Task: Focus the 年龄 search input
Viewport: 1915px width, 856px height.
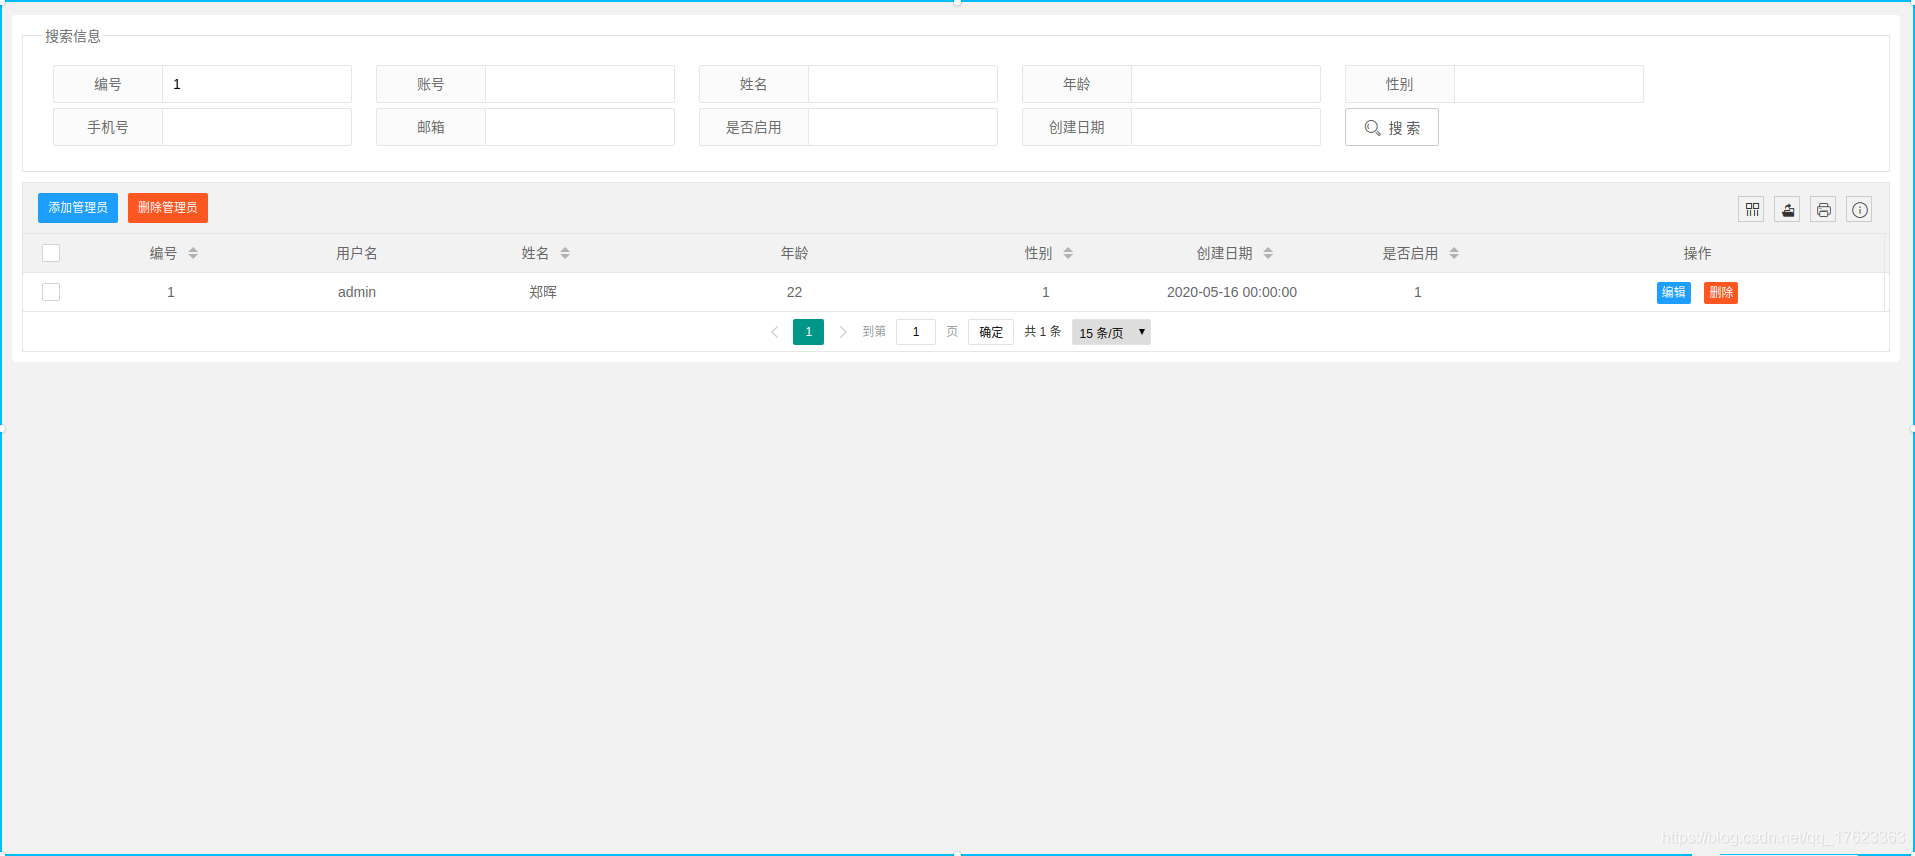Action: [1226, 84]
